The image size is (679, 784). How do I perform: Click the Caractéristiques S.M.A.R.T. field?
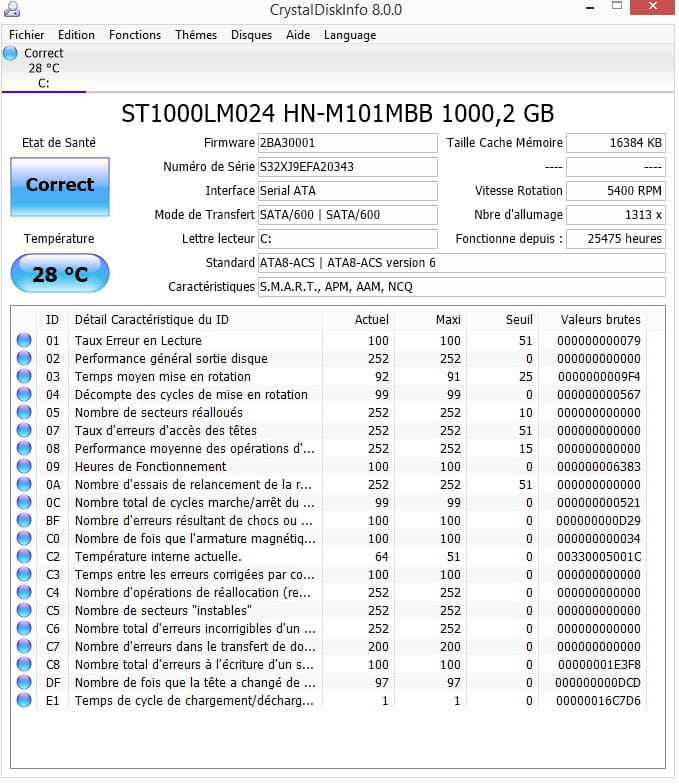pyautogui.click(x=462, y=287)
